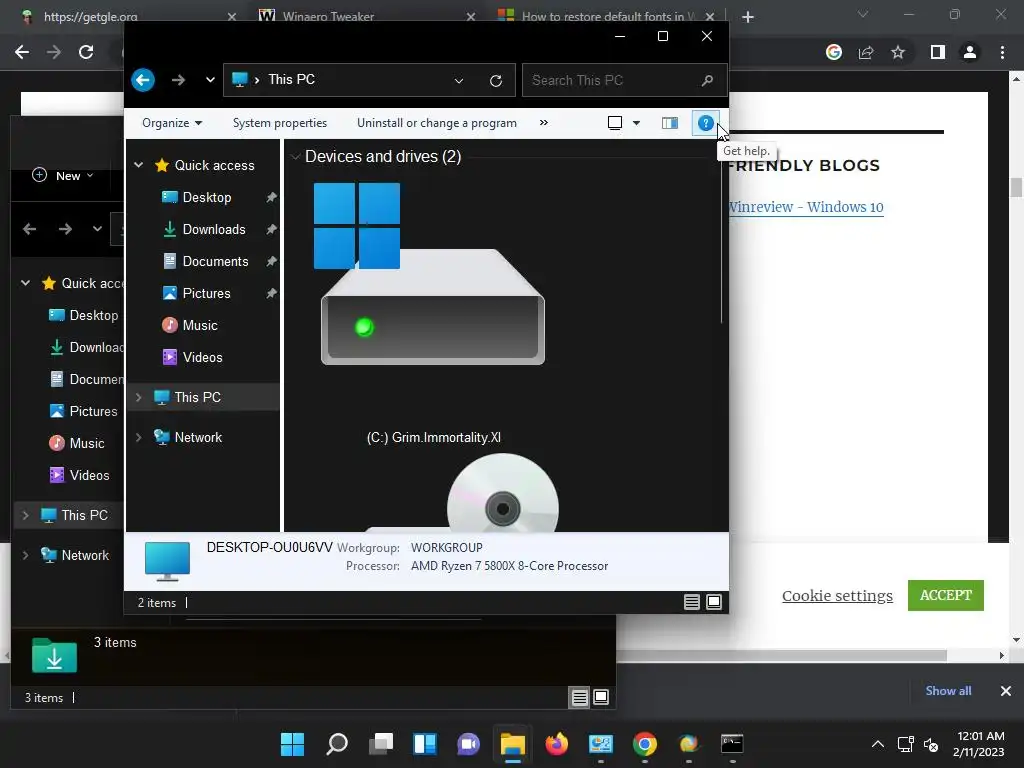Open the Organize menu
This screenshot has width=1024, height=768.
172,123
